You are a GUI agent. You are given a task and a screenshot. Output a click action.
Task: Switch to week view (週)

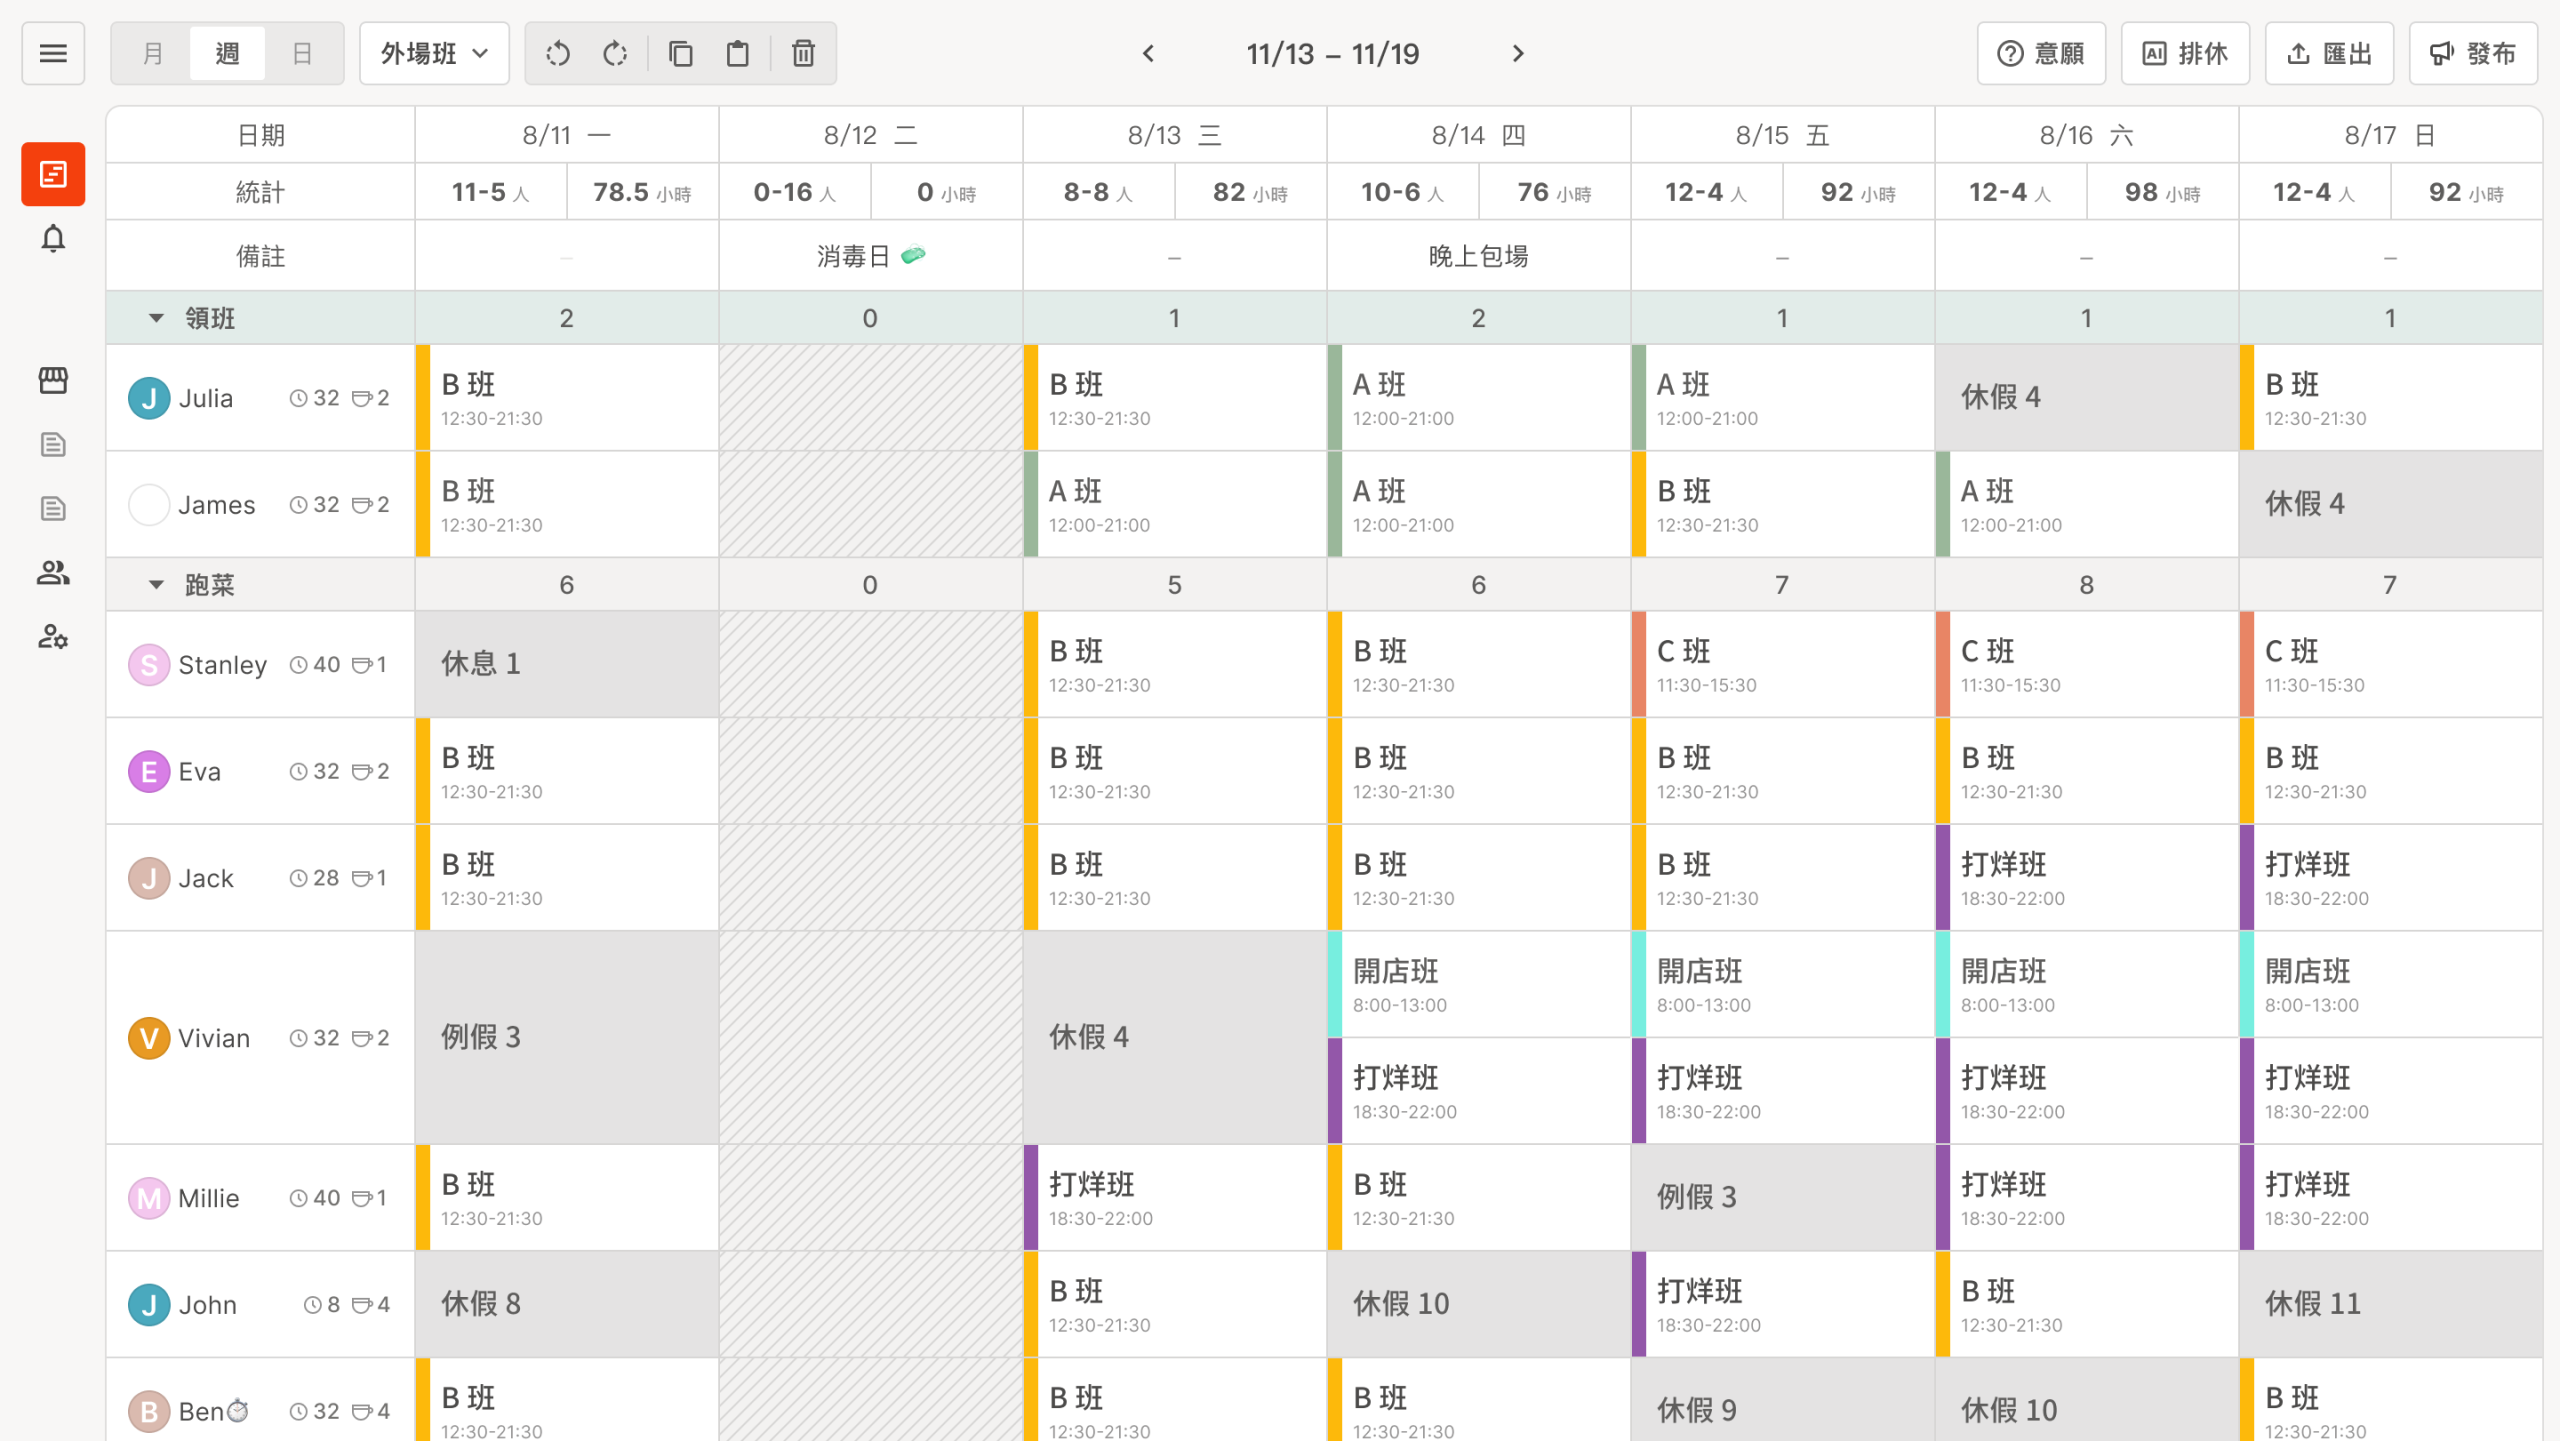coord(227,53)
